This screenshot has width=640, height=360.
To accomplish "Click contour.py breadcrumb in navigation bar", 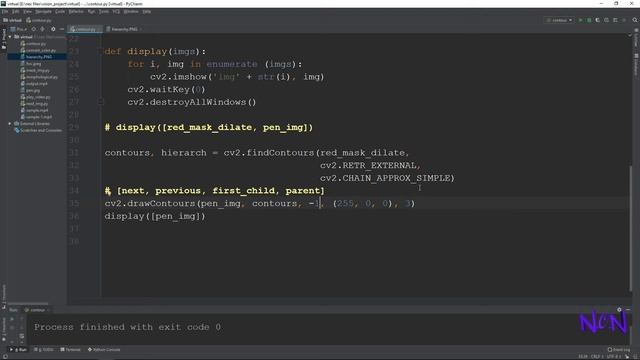I will (x=39, y=20).
